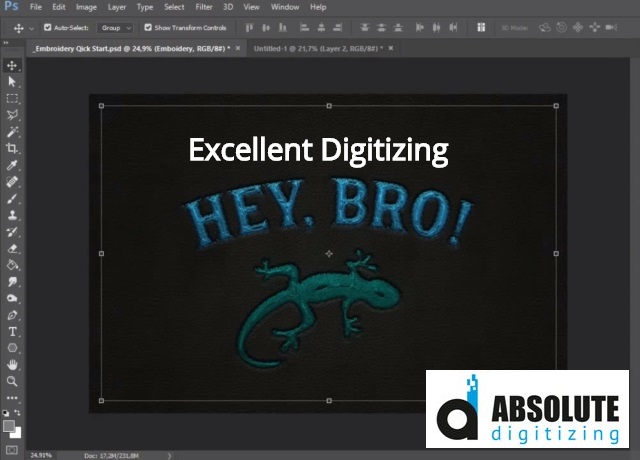Choose the Eyedropper tool
The image size is (640, 460).
[x=12, y=165]
